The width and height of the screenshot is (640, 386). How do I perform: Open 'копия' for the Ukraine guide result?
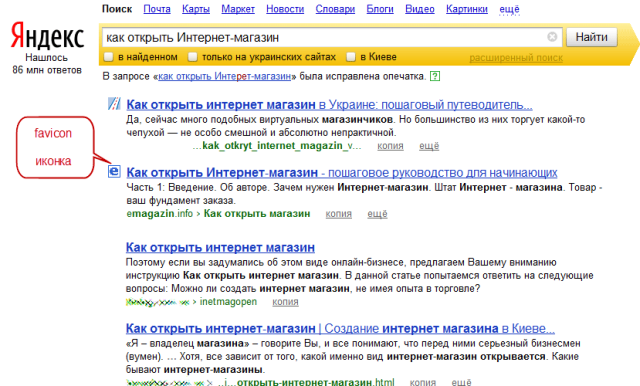click(390, 146)
